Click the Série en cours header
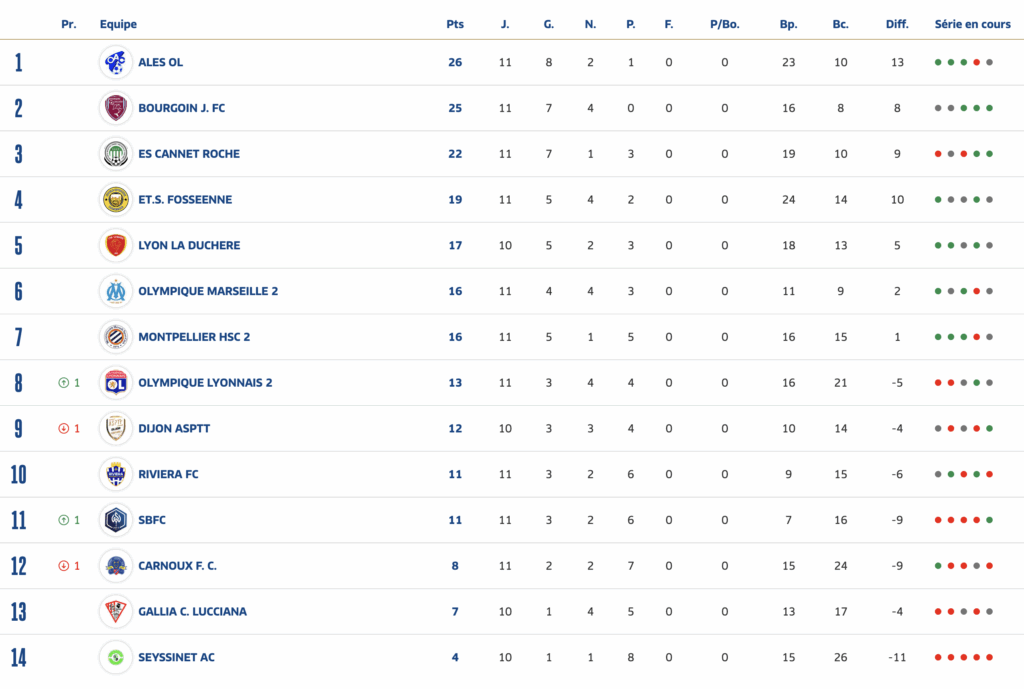 tap(972, 24)
